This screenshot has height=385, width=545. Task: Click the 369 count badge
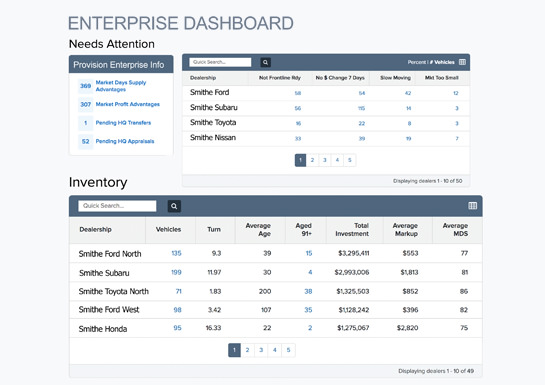86,86
